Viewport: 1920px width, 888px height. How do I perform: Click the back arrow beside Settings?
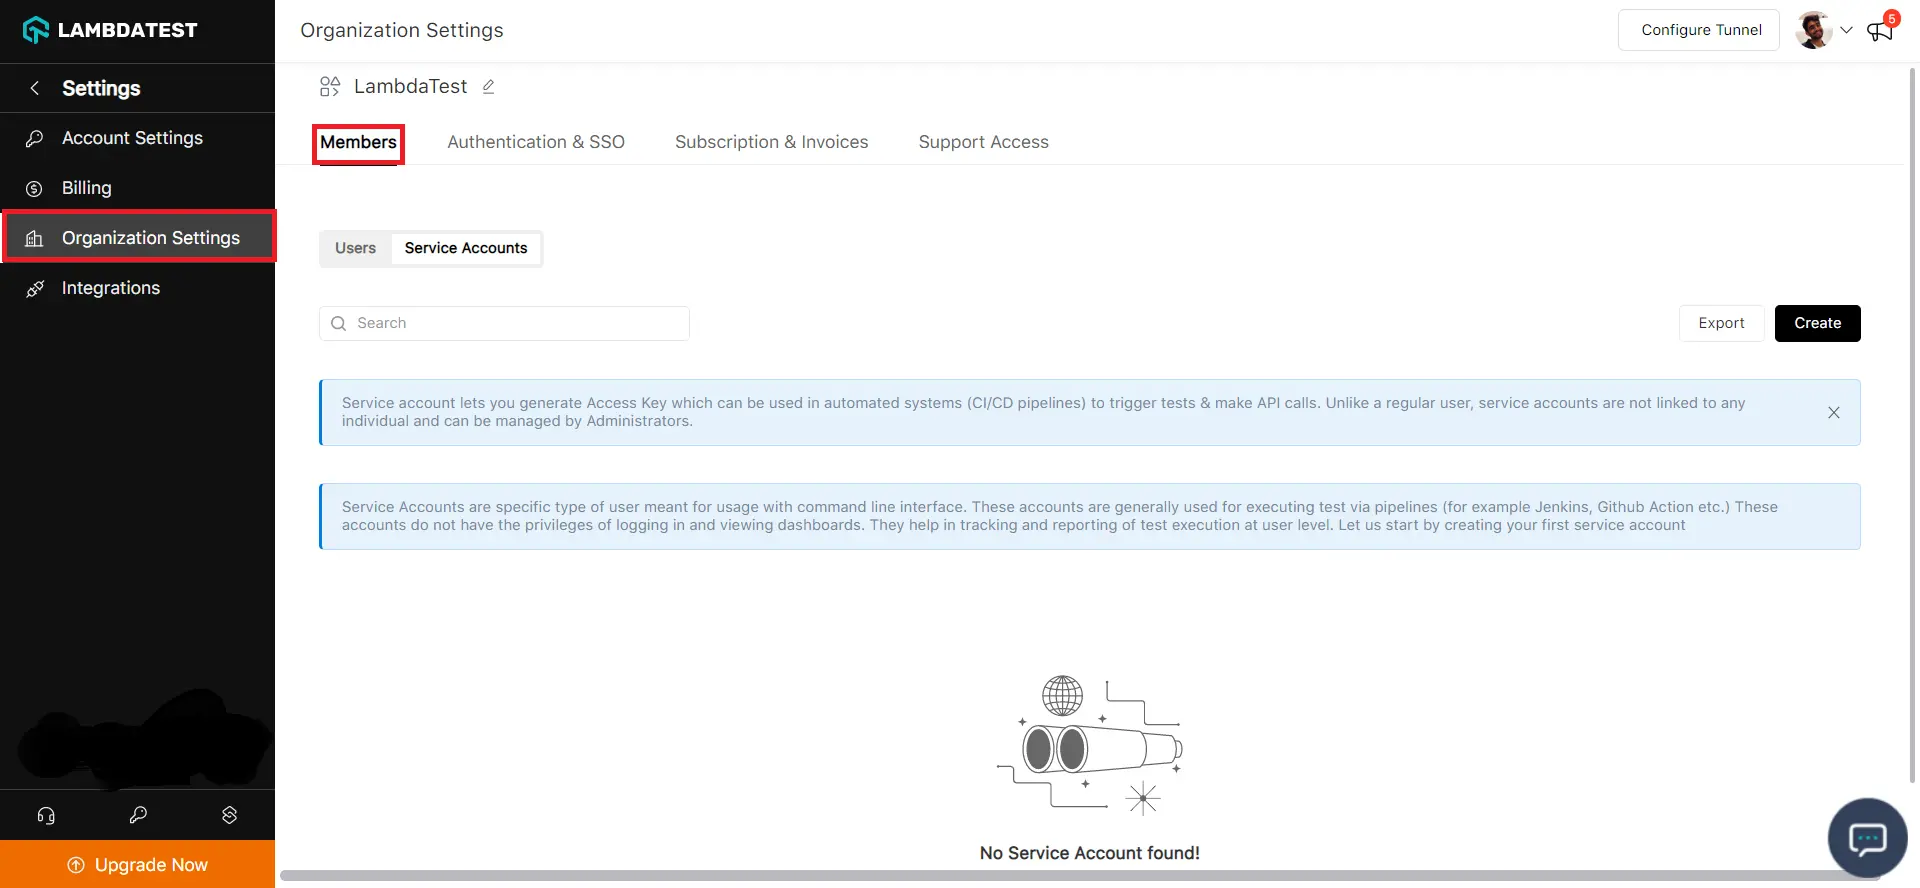pos(35,88)
